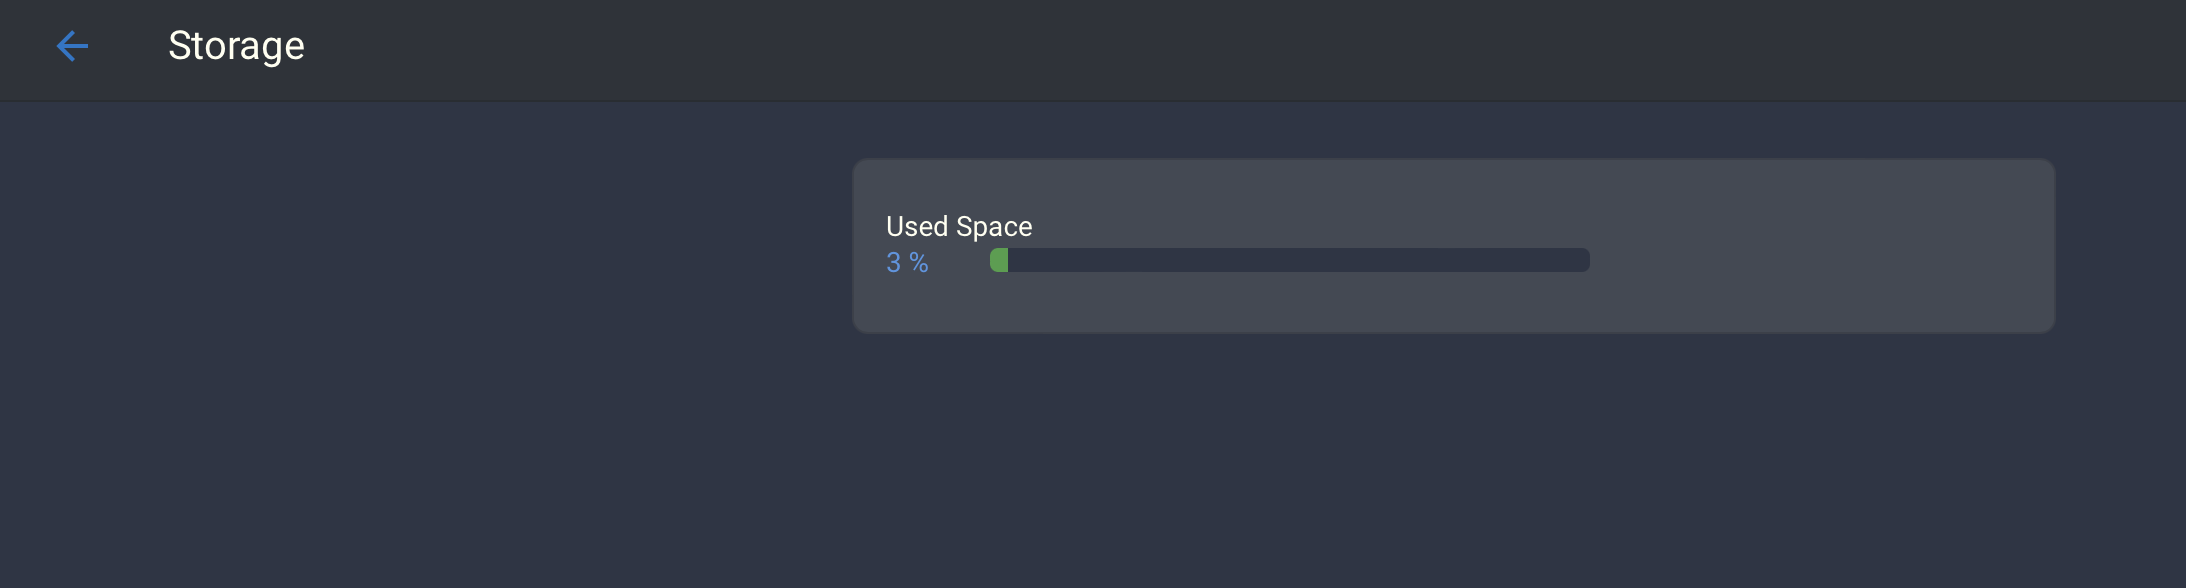Click the green portion of progress bar
The height and width of the screenshot is (588, 2186).
[x=999, y=260]
